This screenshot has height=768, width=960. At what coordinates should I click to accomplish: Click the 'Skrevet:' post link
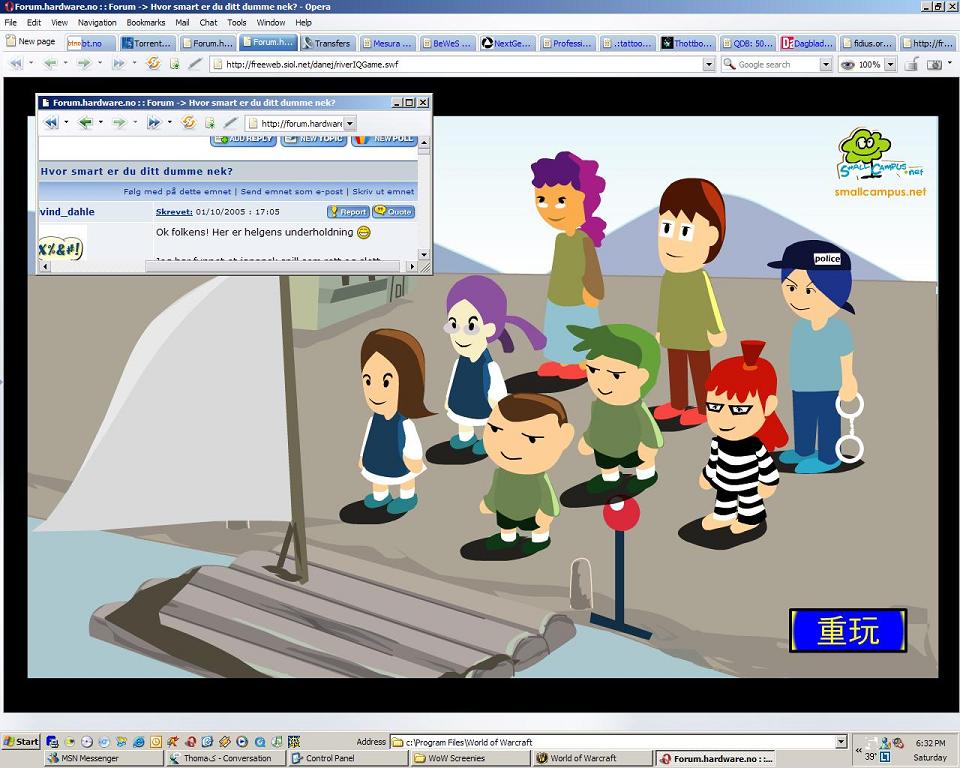pos(174,212)
